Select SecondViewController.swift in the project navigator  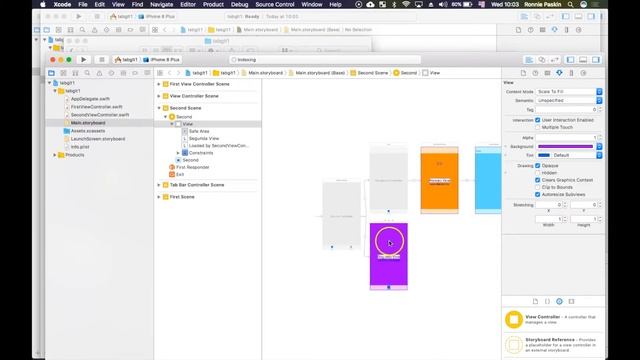100,115
